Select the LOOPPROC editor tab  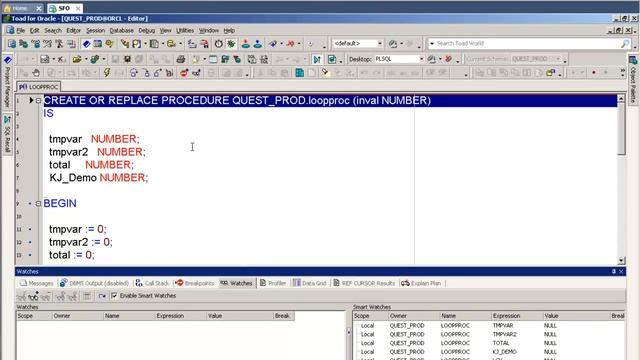coord(39,87)
